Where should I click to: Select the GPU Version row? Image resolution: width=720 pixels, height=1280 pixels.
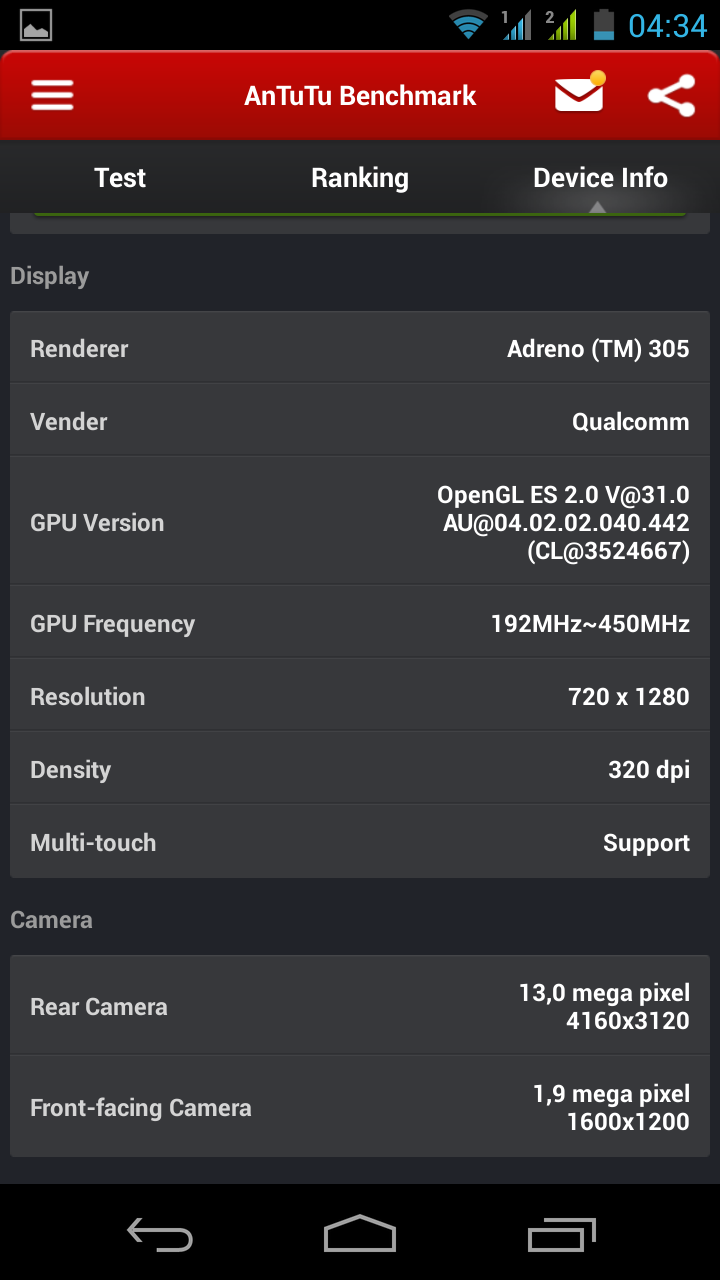[x=360, y=522]
